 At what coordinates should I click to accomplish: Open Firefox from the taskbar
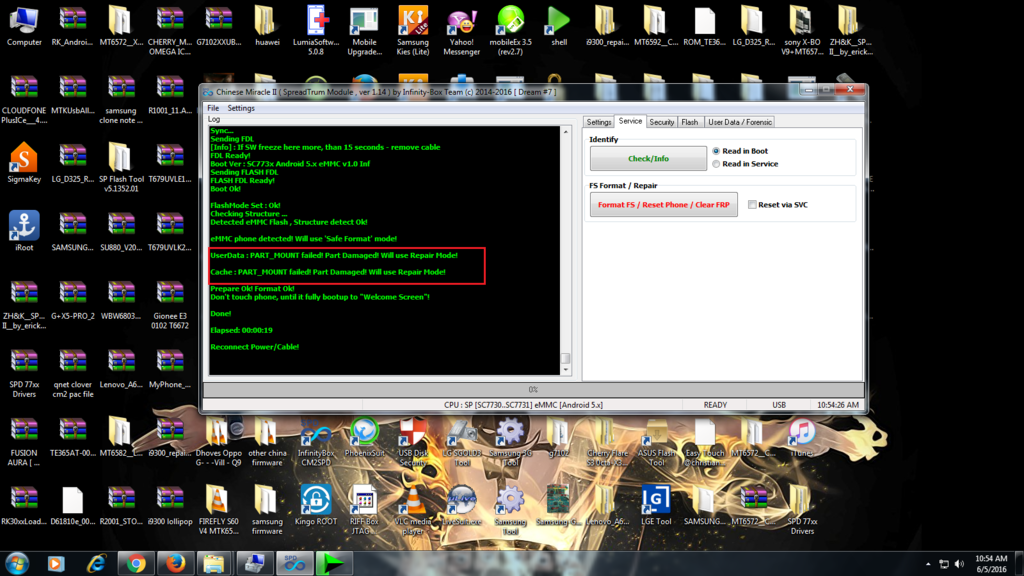(x=175, y=563)
